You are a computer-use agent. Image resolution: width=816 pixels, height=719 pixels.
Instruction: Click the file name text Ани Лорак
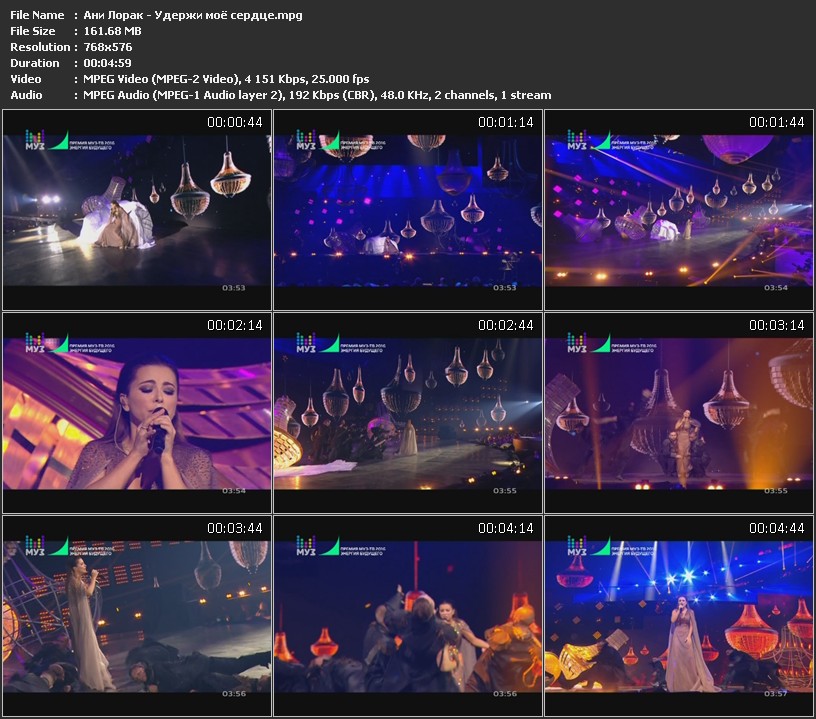point(113,15)
